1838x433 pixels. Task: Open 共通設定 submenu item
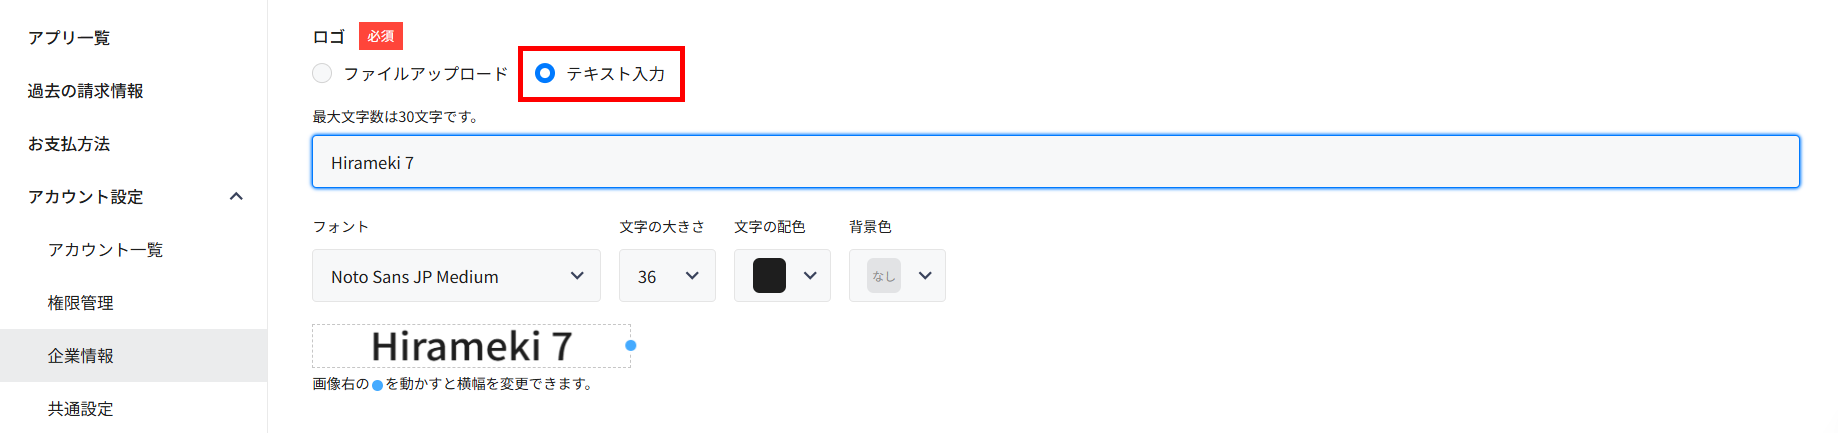[81, 409]
